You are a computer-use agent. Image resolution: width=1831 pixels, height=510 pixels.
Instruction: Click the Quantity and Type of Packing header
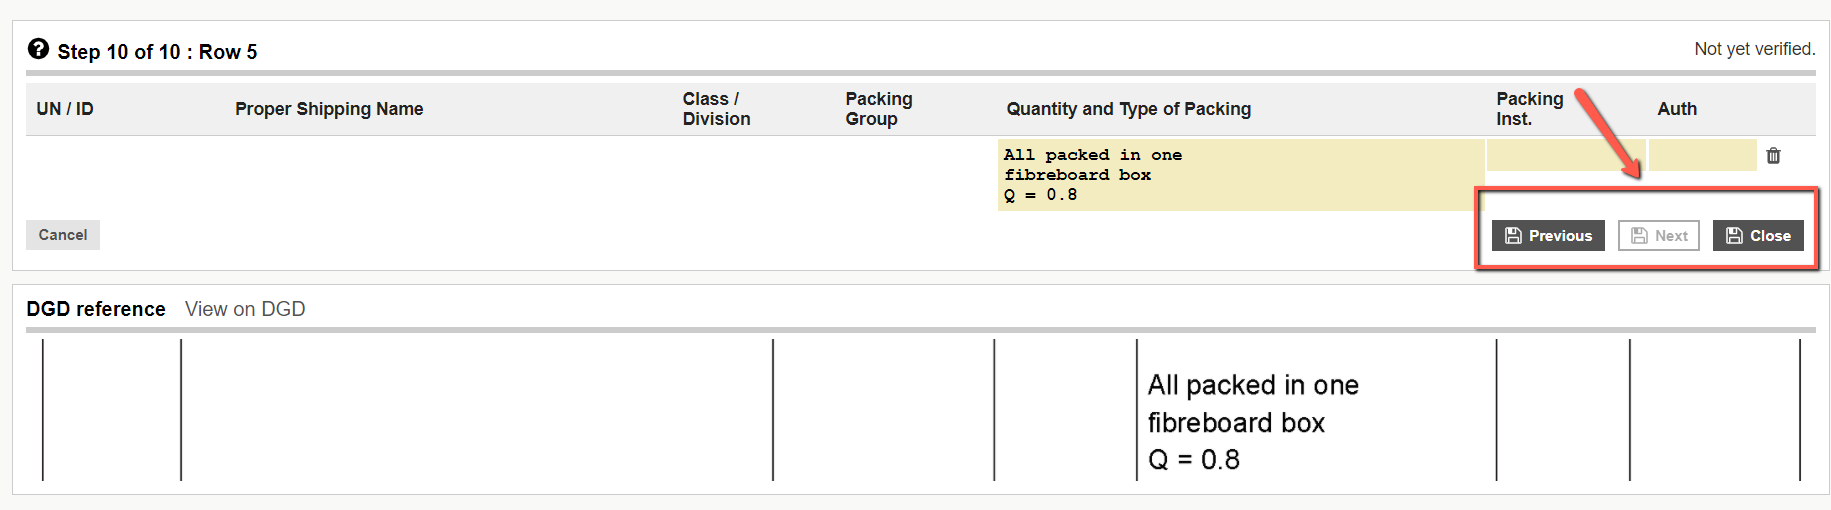tap(1128, 109)
